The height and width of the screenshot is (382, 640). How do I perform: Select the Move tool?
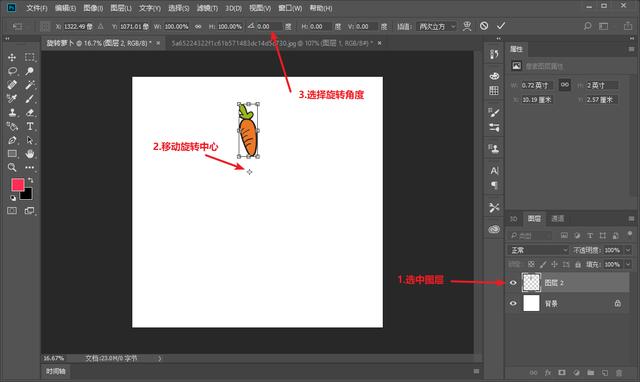coord(12,57)
